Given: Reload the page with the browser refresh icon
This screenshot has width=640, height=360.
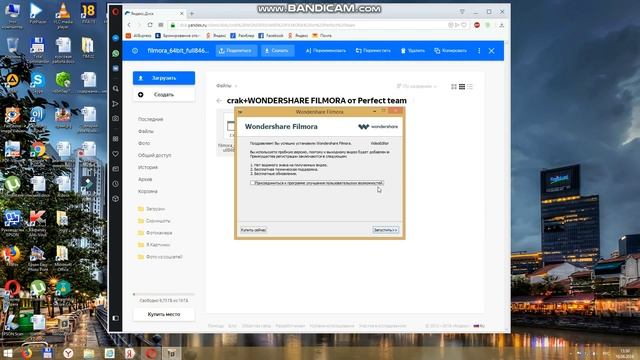Looking at the screenshot, I should click(150, 25).
